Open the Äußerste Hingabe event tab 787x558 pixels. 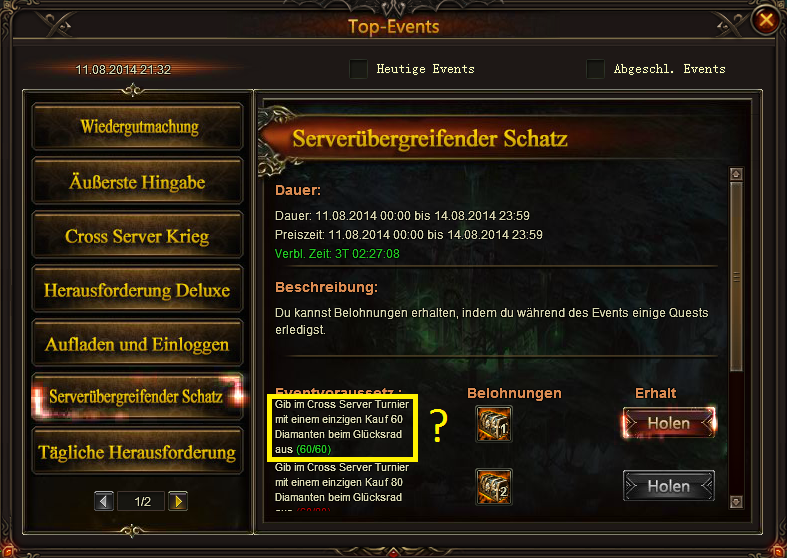(x=138, y=181)
